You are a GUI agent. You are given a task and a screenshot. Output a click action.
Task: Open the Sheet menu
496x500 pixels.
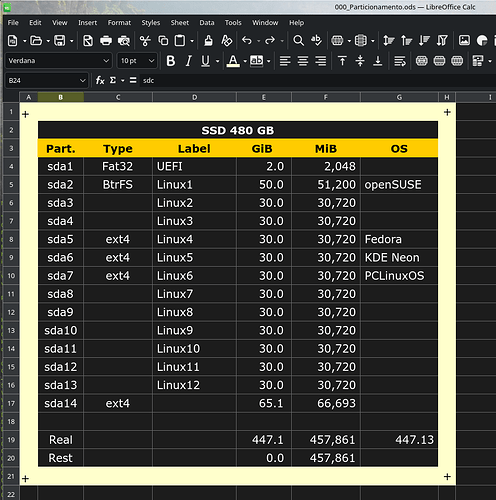point(180,23)
